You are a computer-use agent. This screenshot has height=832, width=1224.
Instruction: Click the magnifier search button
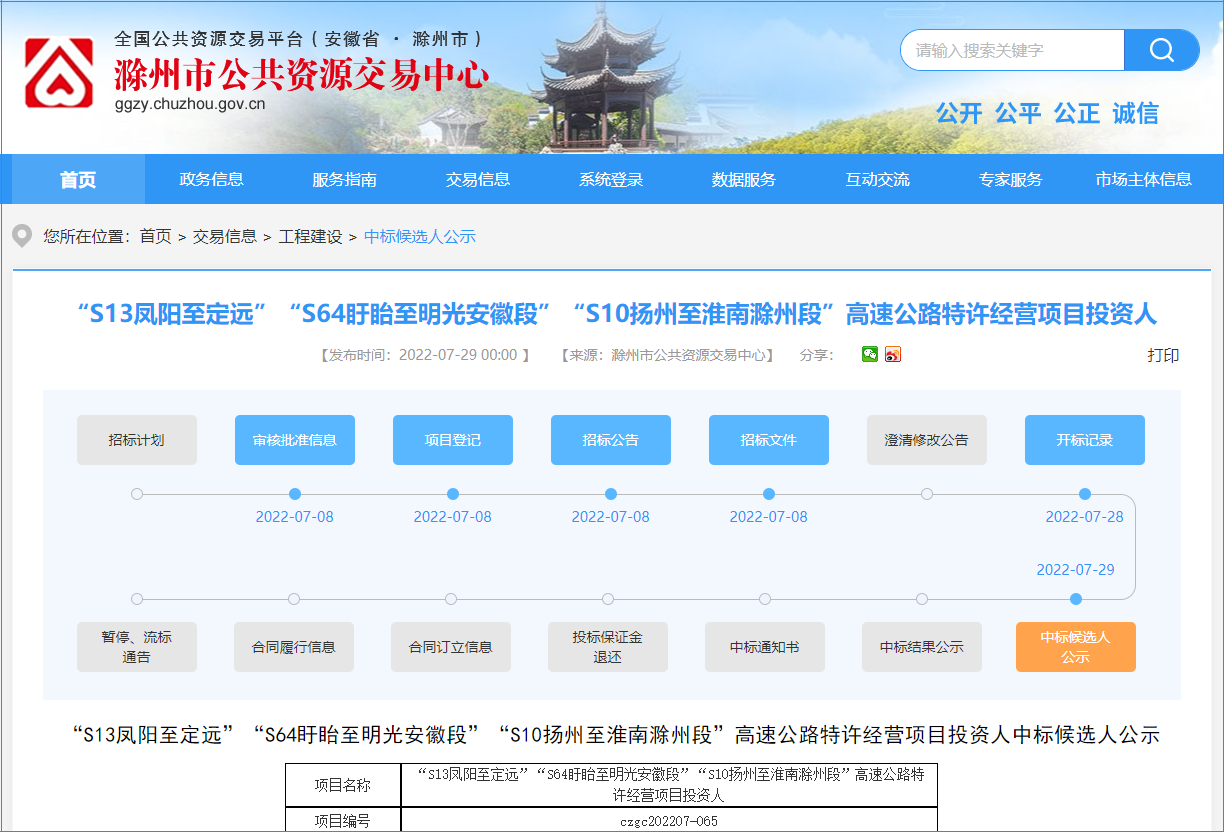1161,50
